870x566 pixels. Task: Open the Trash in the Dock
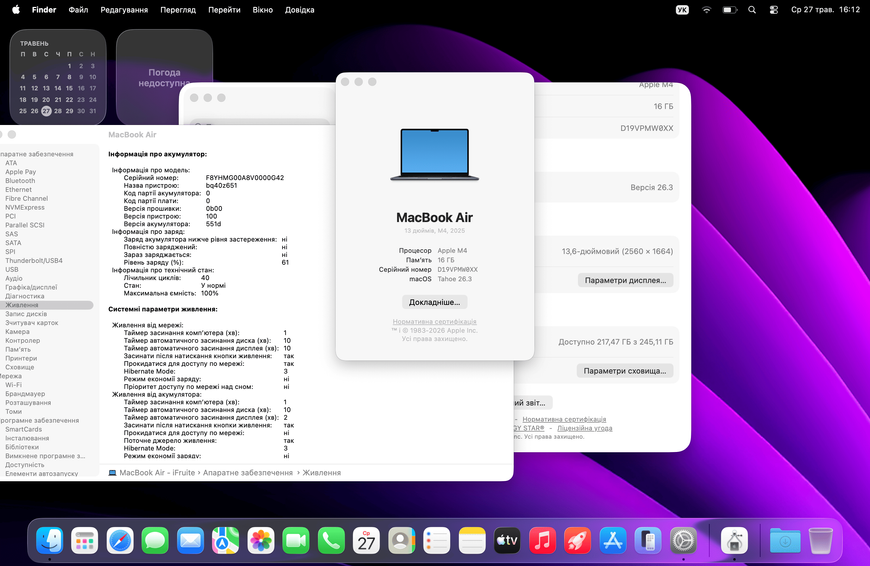point(821,540)
